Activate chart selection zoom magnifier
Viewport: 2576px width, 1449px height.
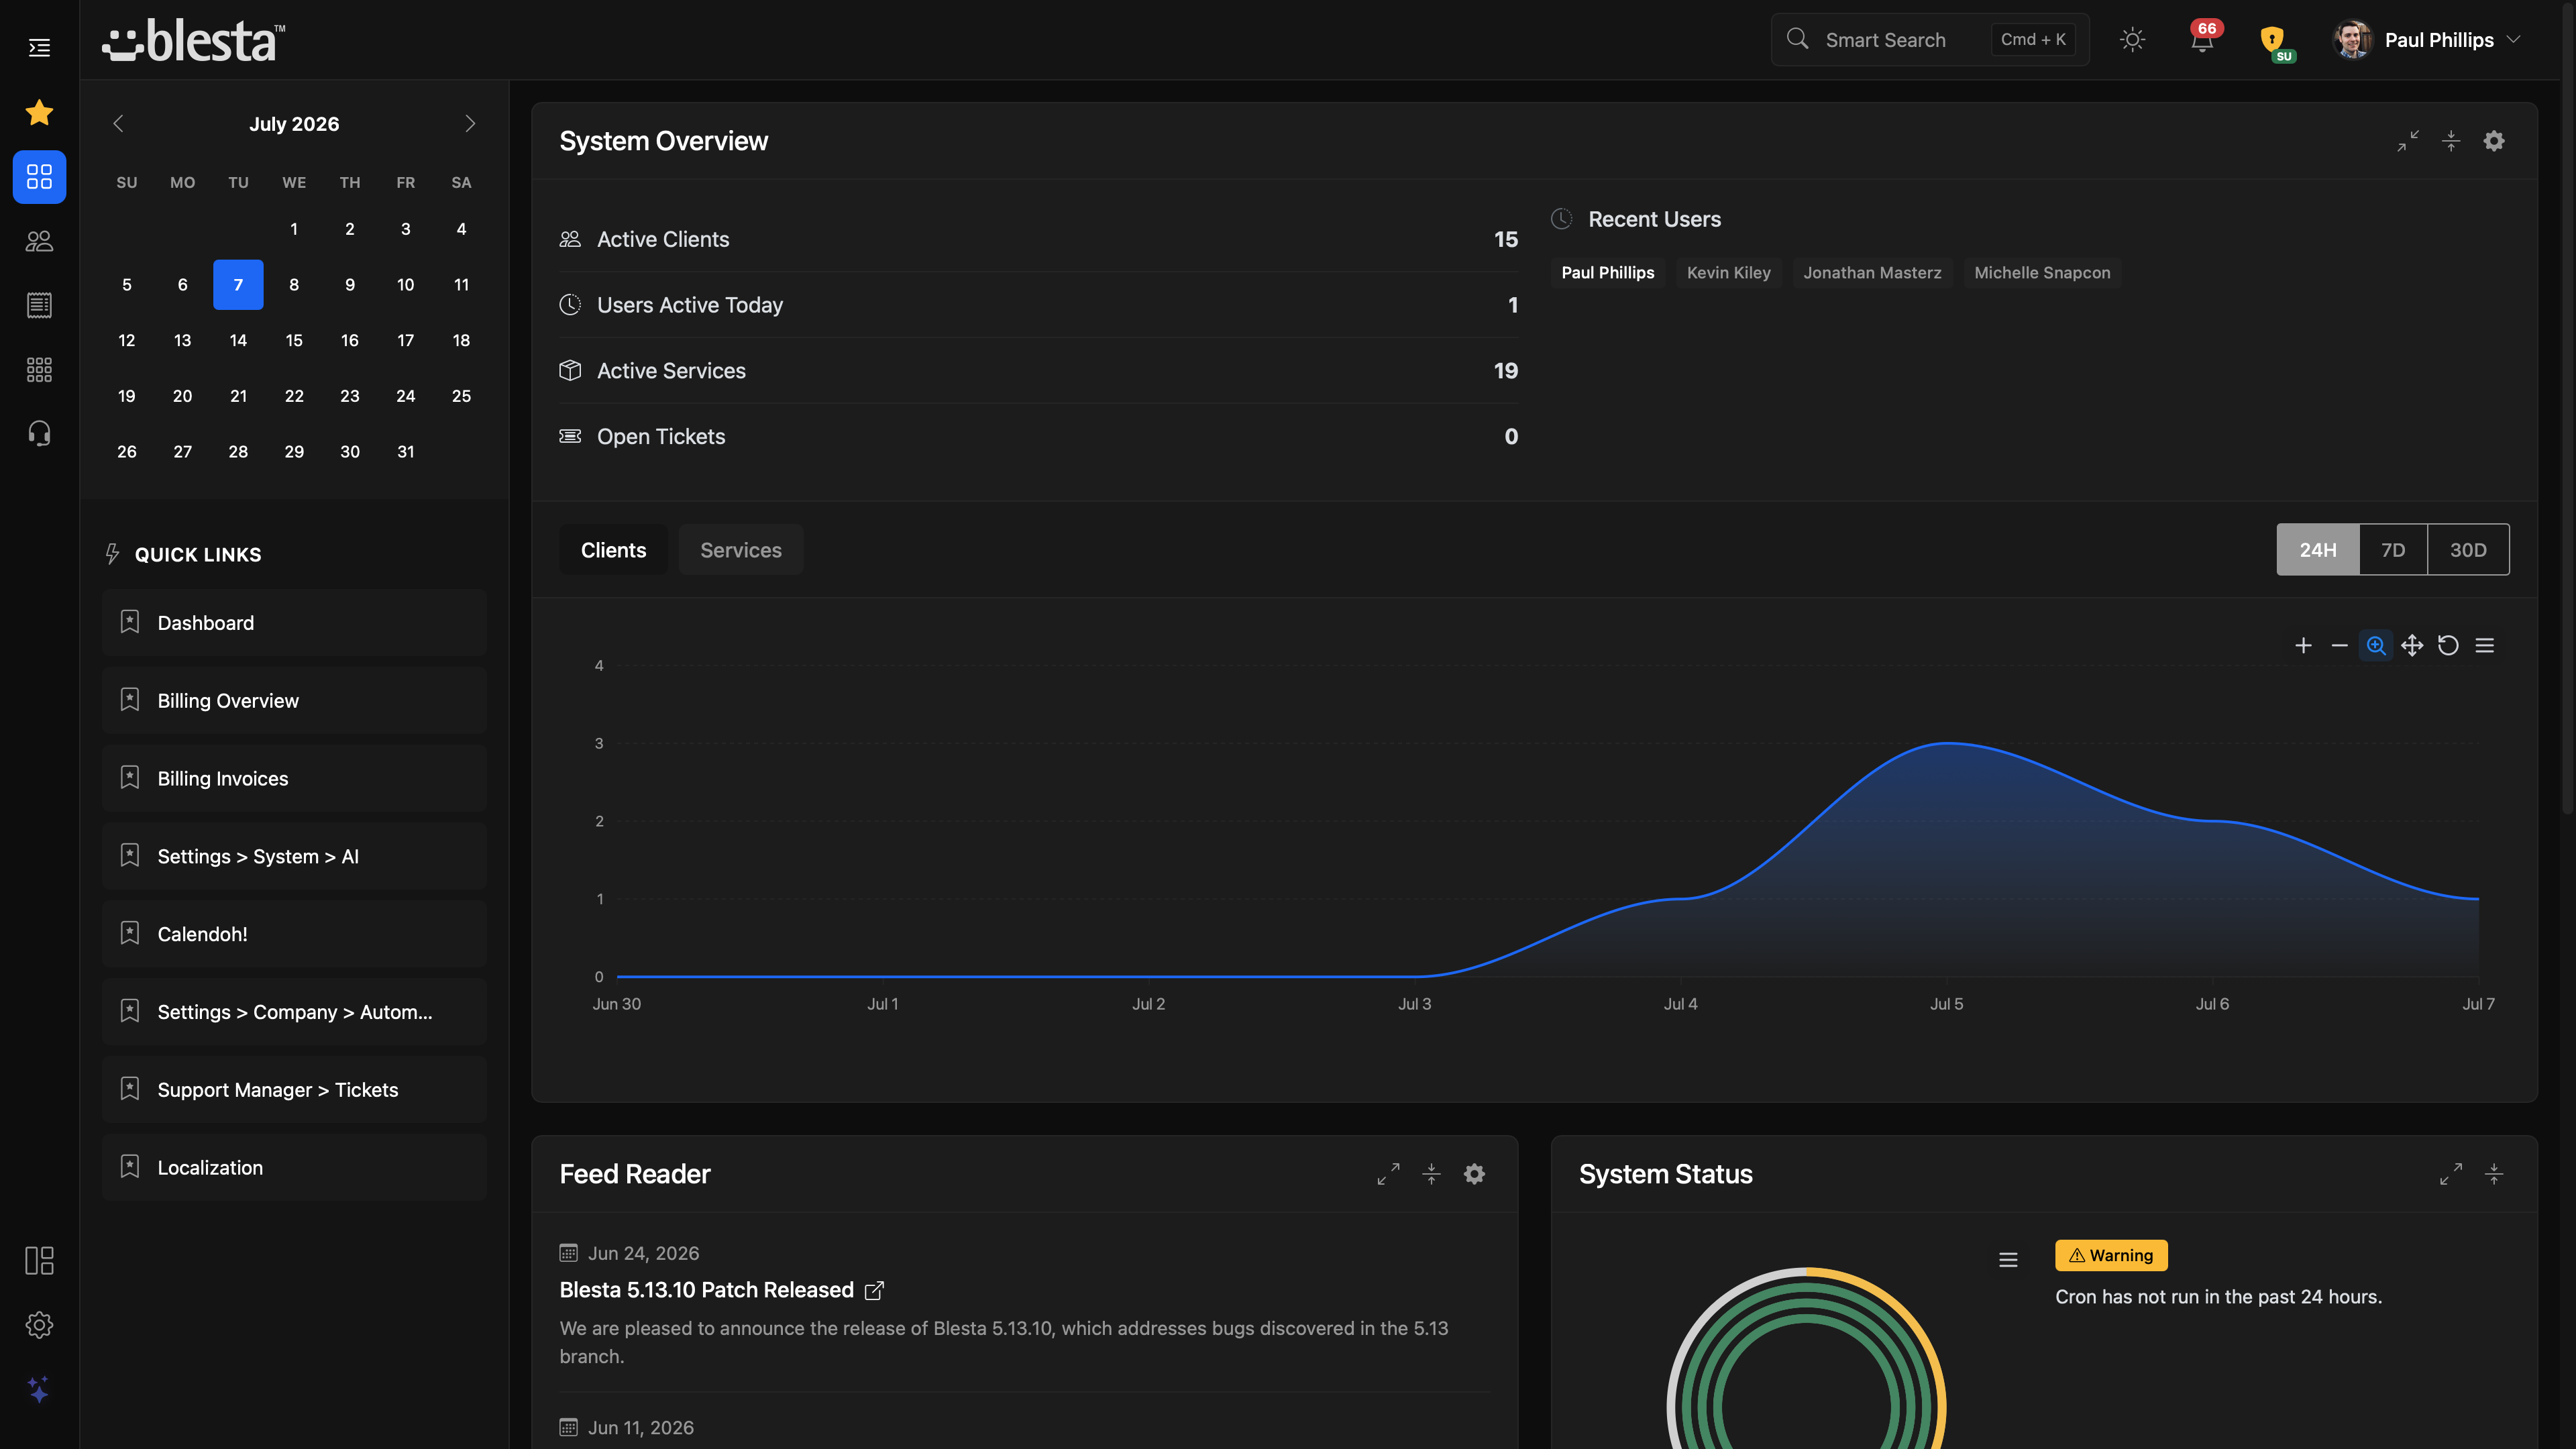click(x=2376, y=645)
